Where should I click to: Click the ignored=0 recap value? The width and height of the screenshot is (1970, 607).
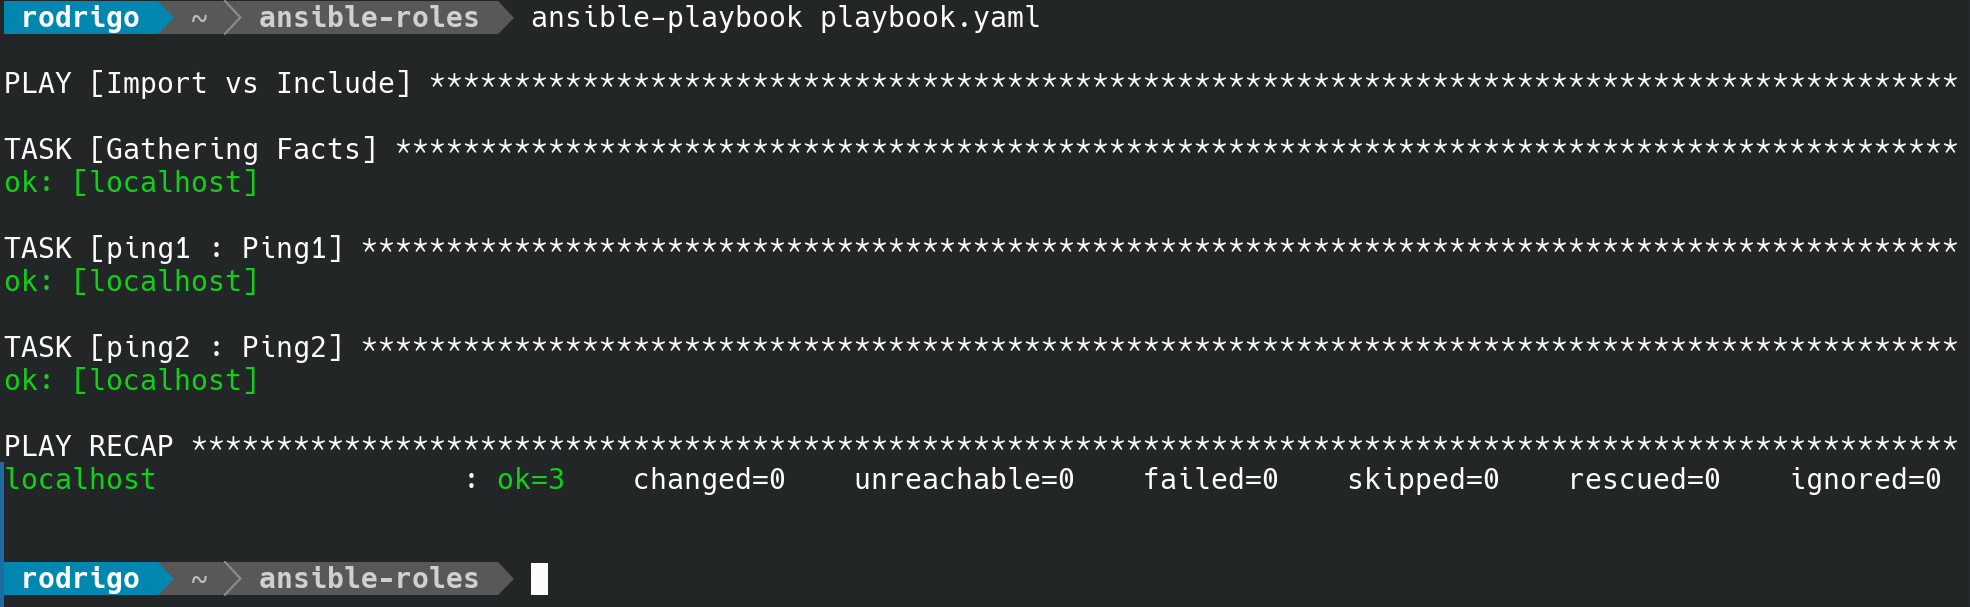(1865, 479)
